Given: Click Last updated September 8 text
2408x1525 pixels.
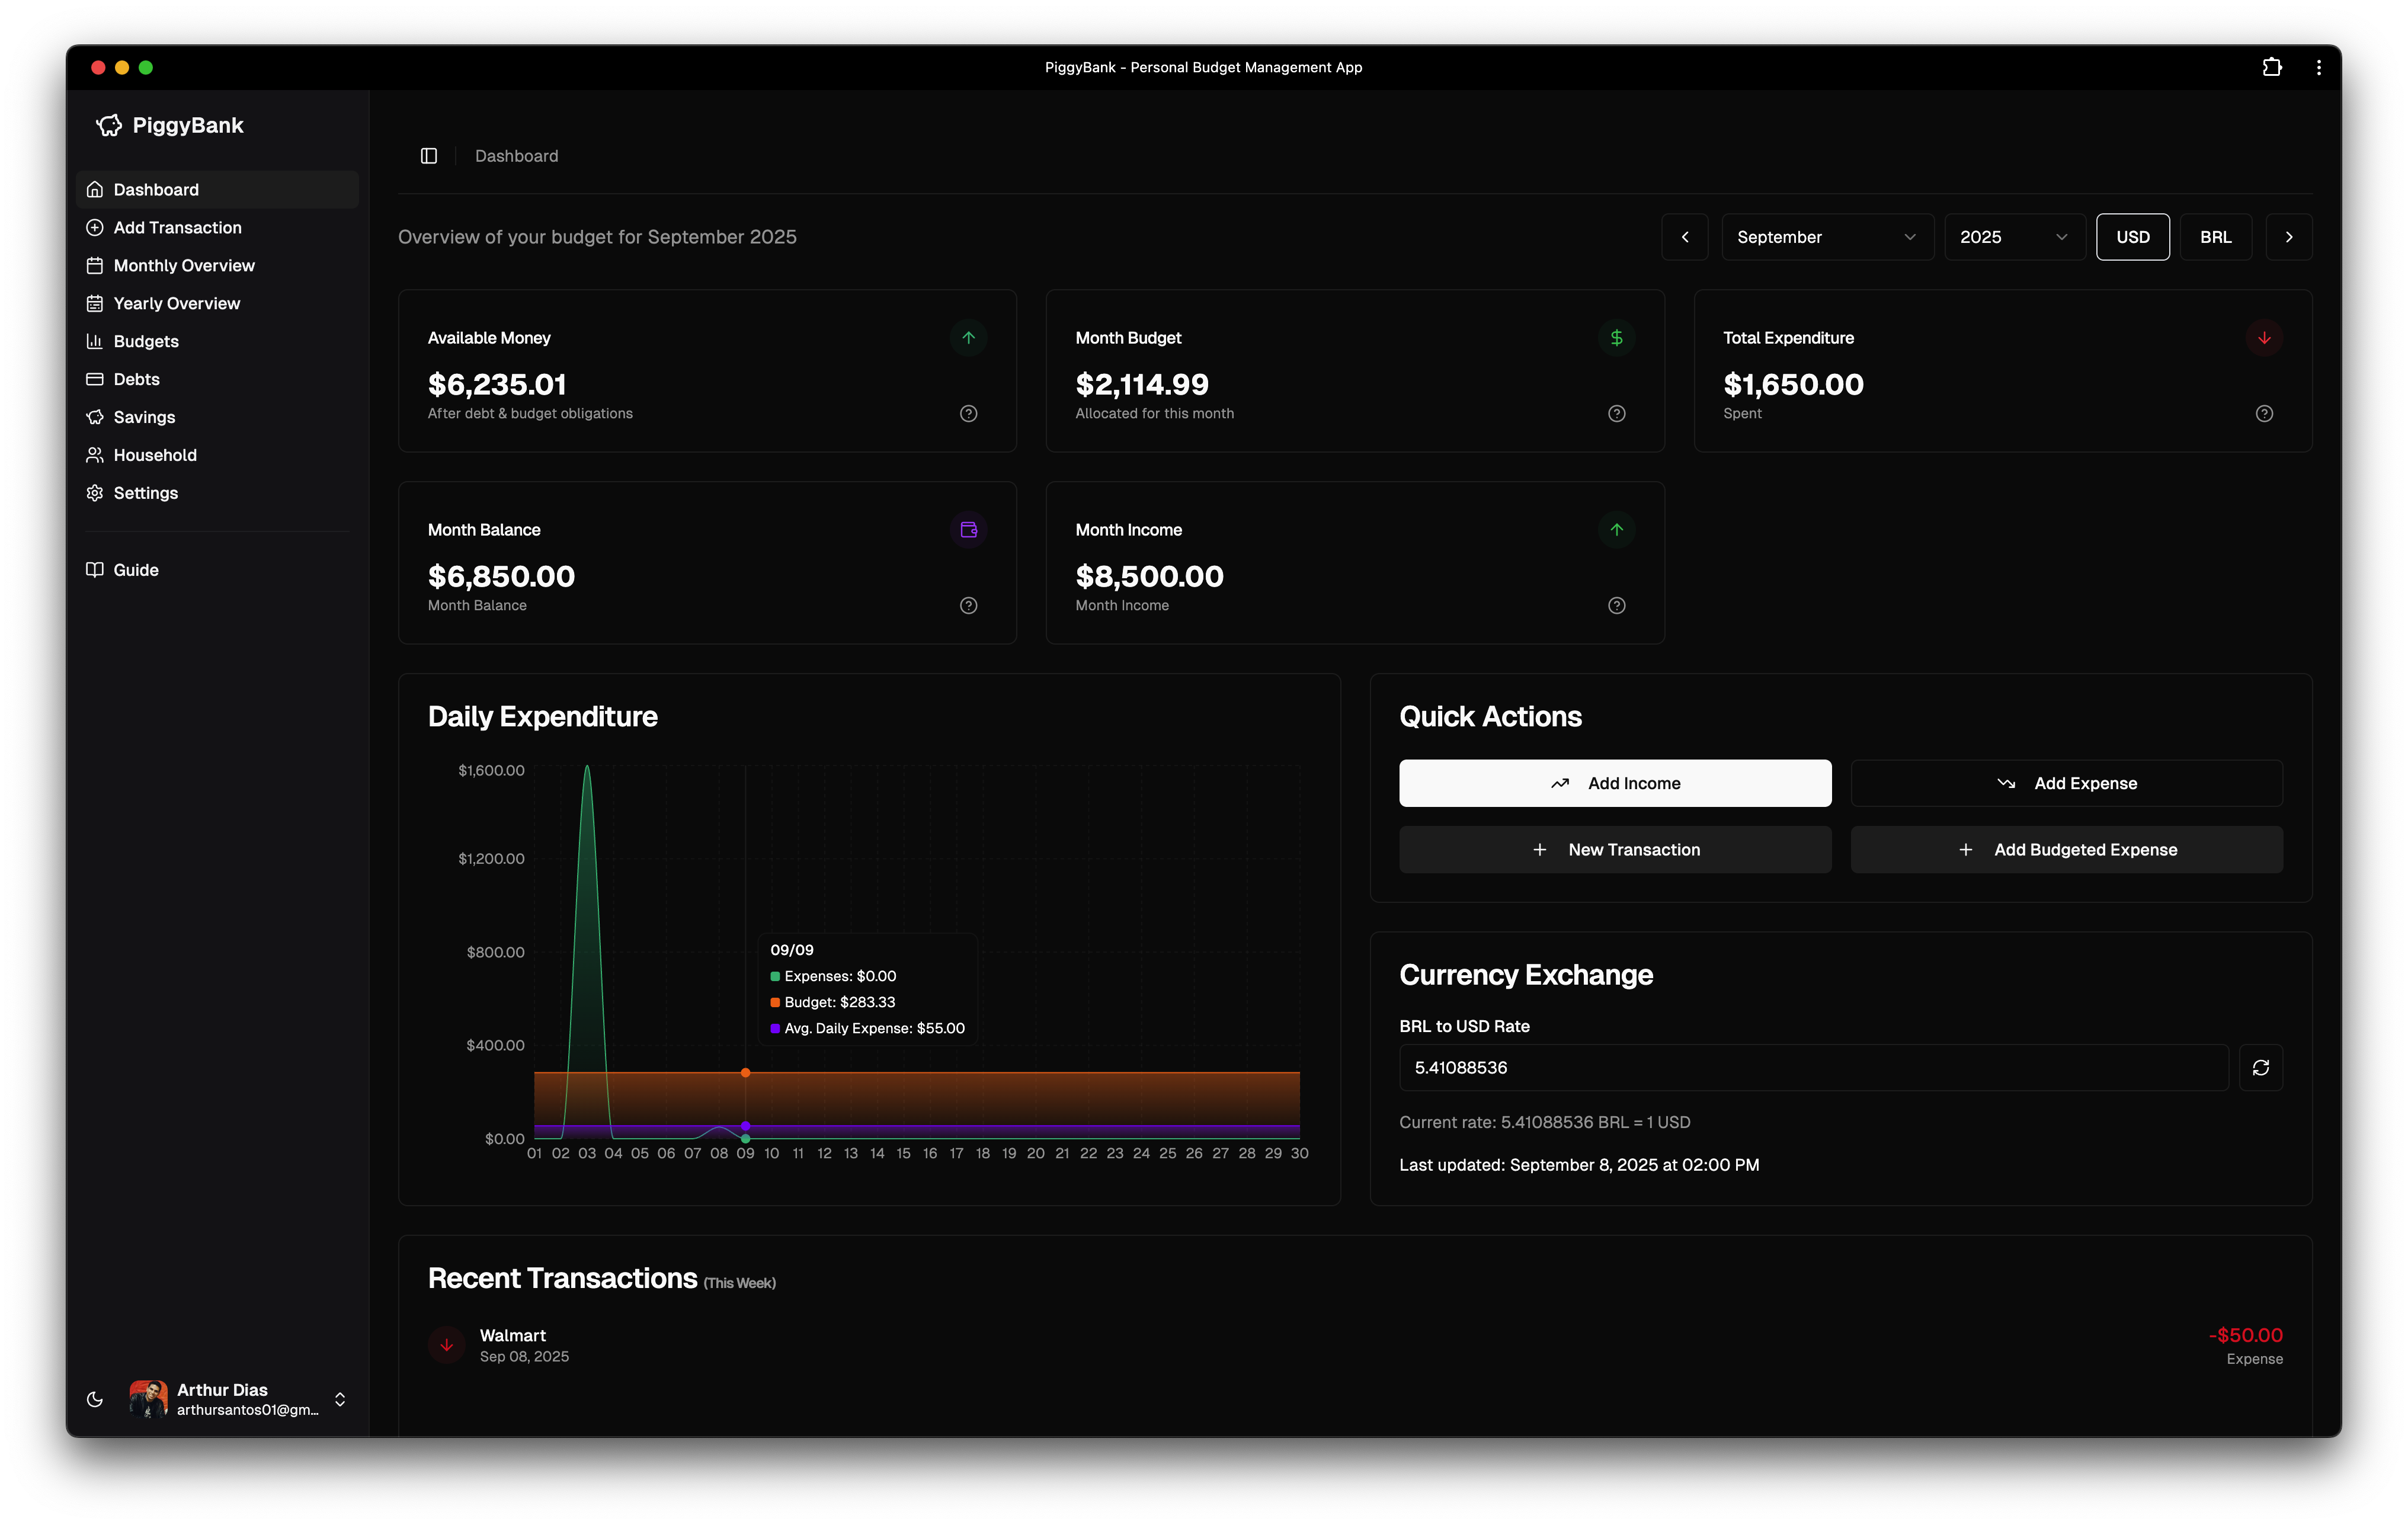Looking at the screenshot, I should (1579, 1165).
